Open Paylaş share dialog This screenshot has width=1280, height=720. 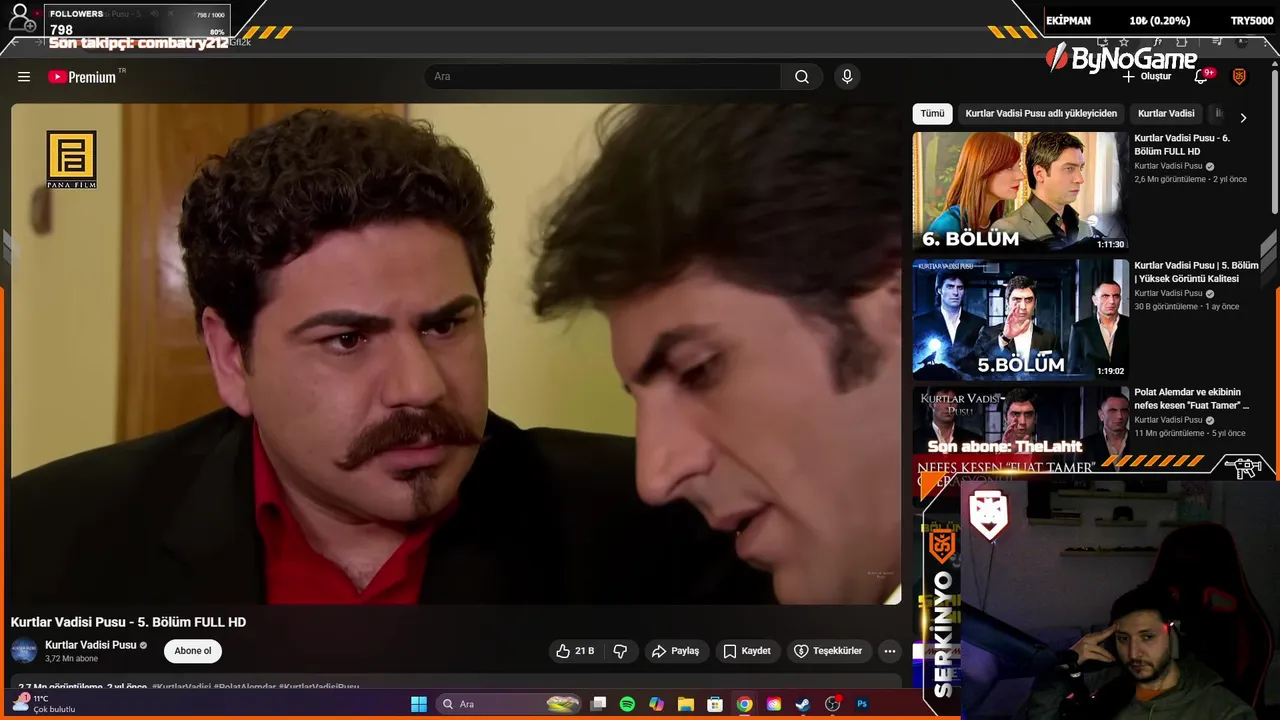[675, 651]
